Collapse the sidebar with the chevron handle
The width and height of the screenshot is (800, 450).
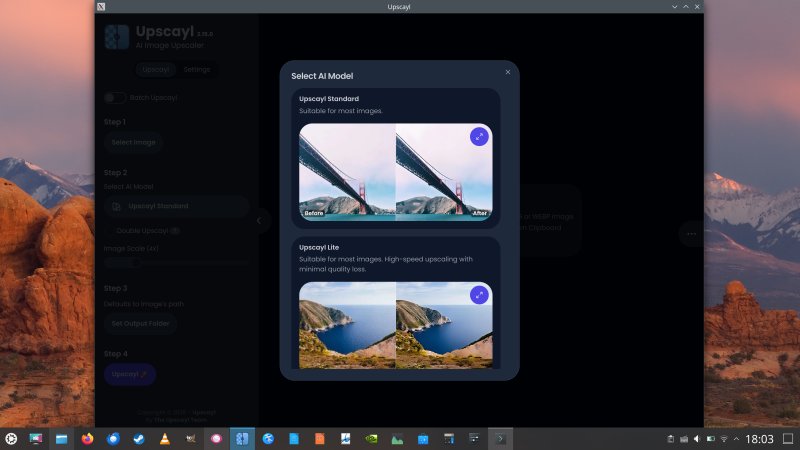click(259, 220)
